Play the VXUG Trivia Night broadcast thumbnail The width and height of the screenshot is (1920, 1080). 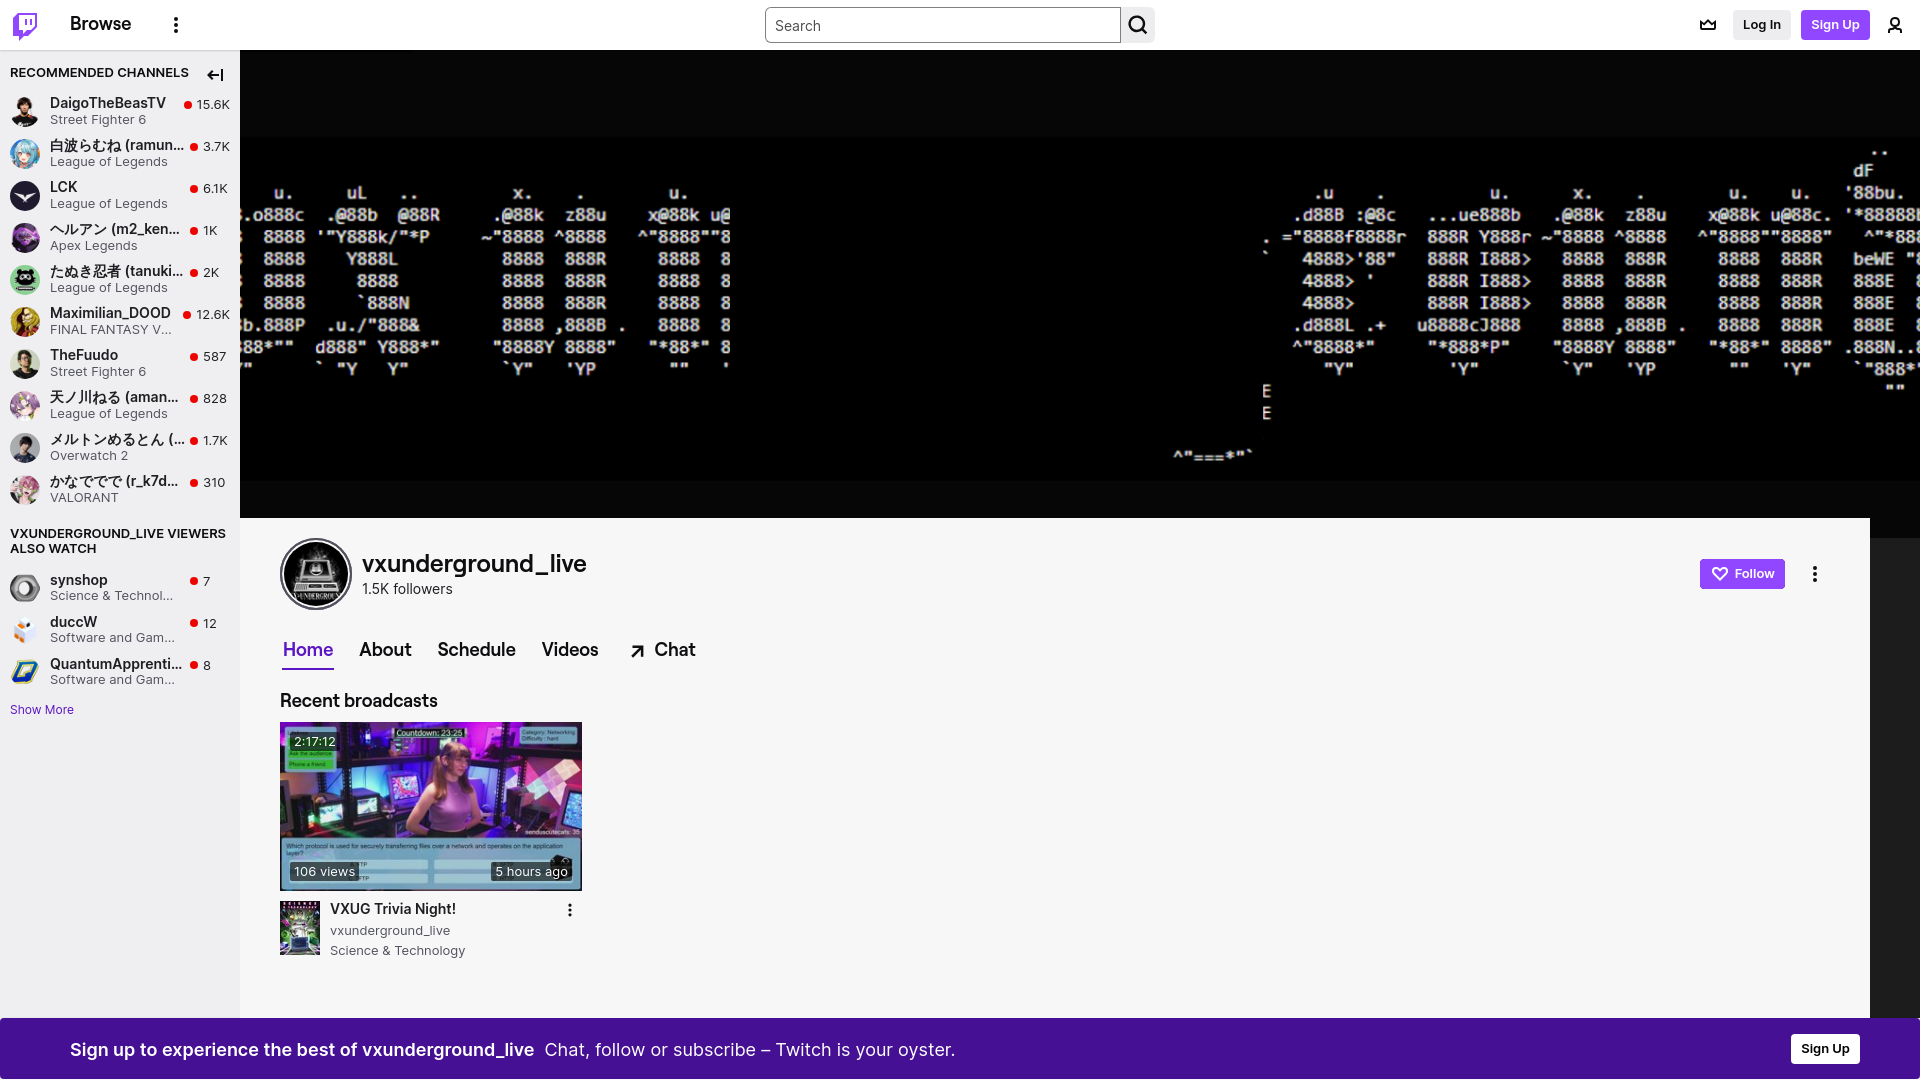[431, 806]
